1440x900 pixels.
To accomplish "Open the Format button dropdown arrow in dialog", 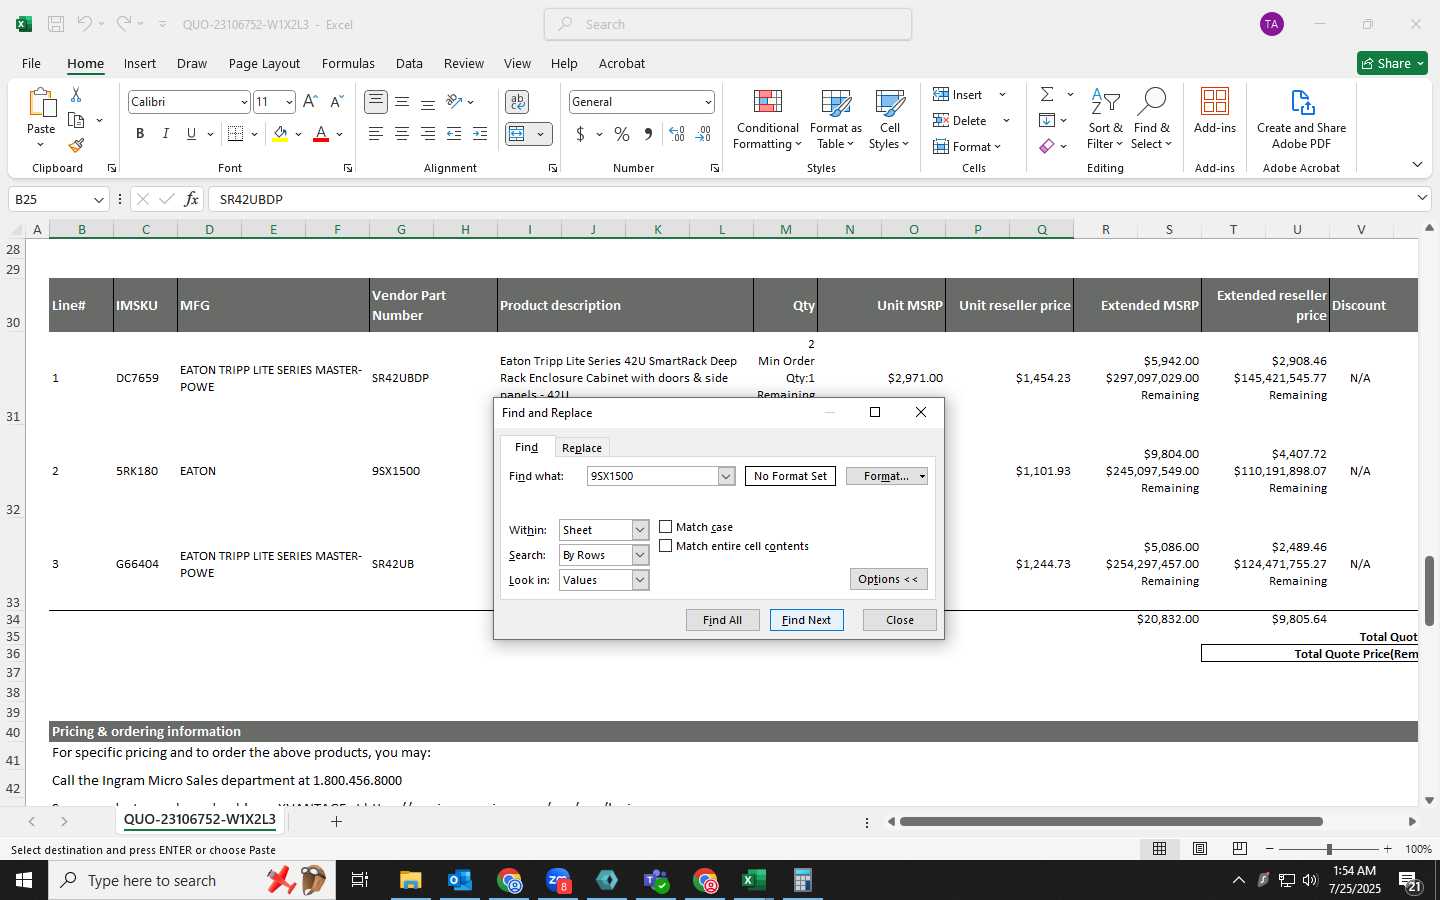I will click(922, 476).
